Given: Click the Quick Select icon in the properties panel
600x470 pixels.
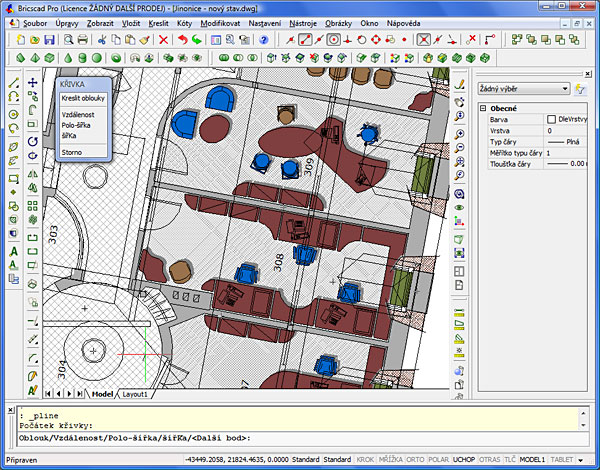Looking at the screenshot, I should click(579, 88).
